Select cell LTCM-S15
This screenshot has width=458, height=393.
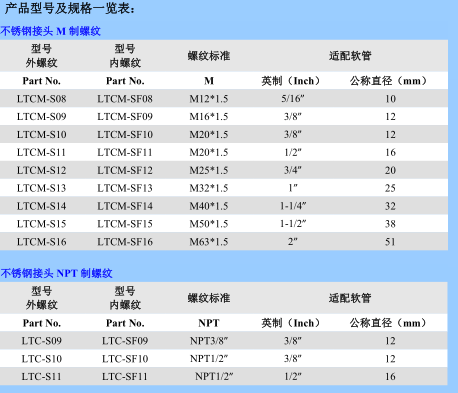(x=42, y=224)
